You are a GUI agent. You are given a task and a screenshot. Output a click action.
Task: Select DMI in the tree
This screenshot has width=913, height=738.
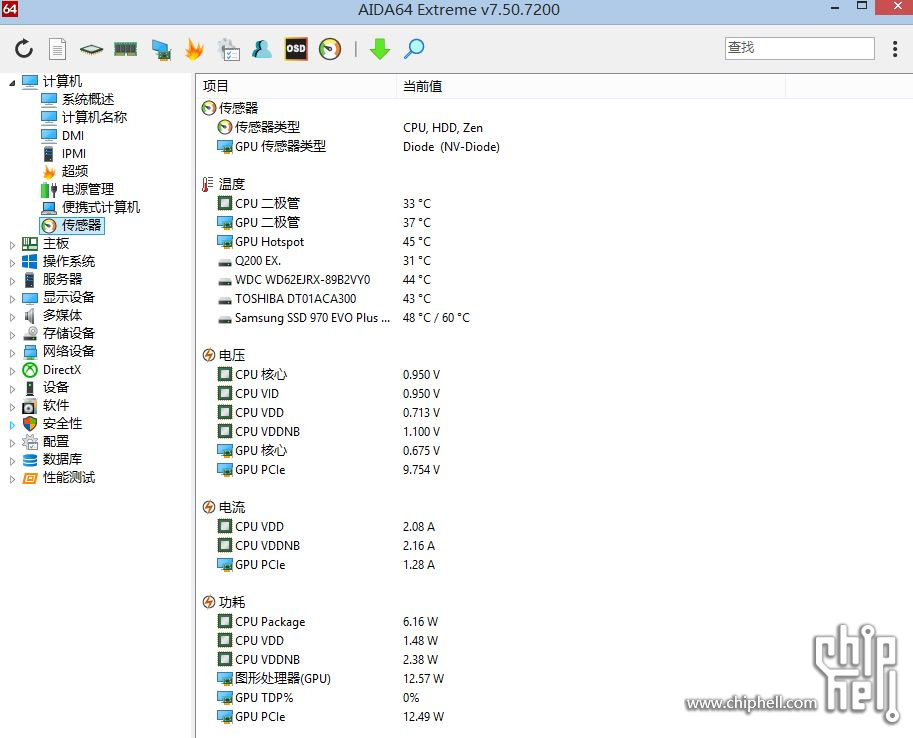[73, 135]
